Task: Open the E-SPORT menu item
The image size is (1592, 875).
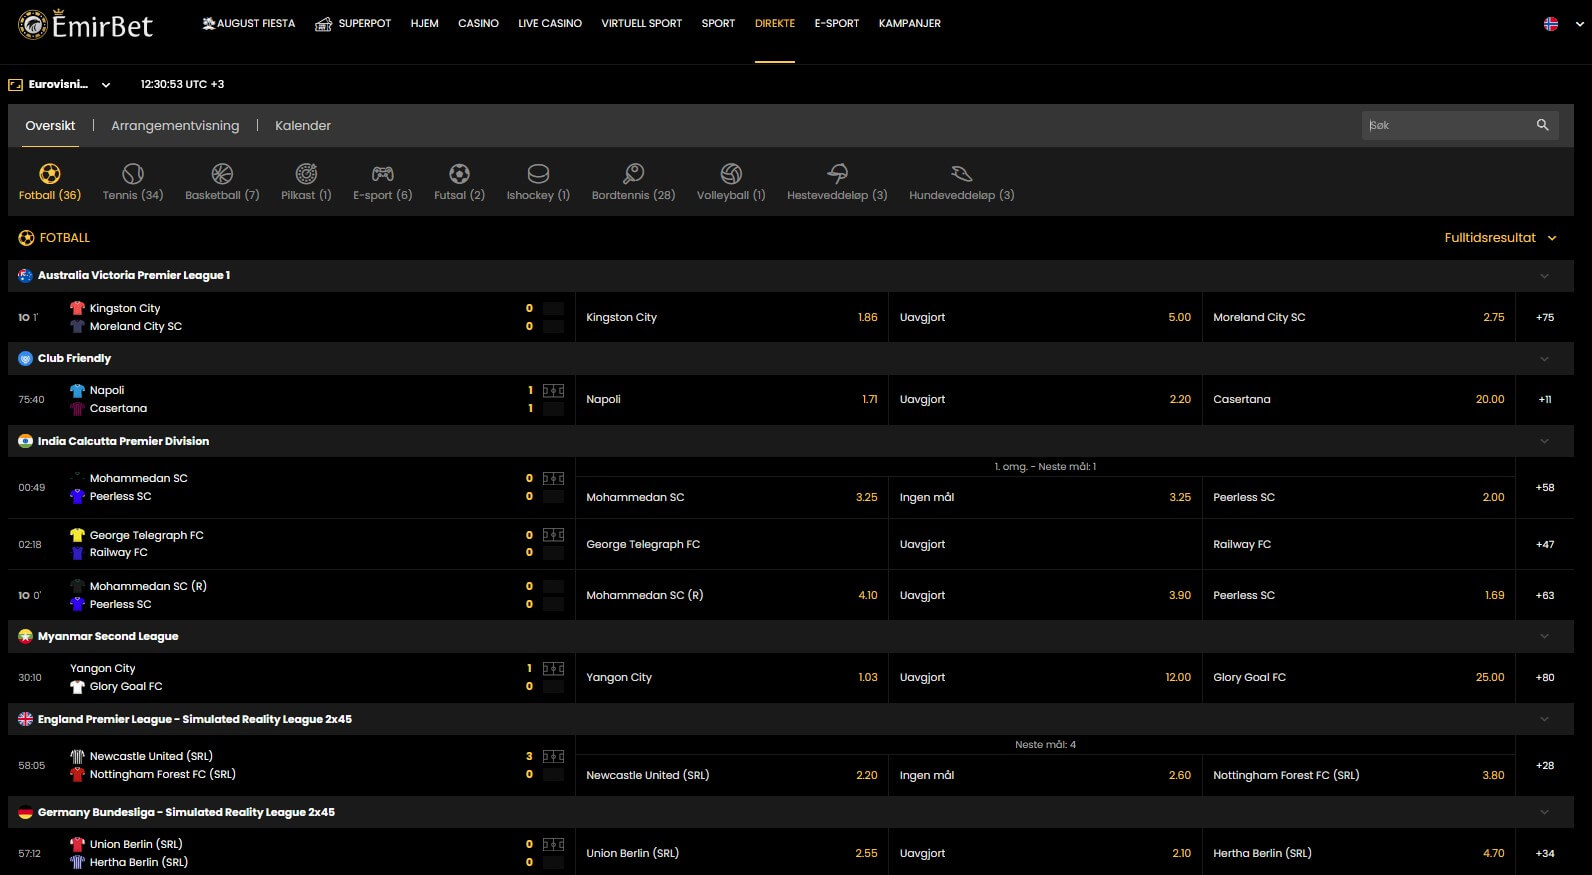Action: click(x=836, y=24)
